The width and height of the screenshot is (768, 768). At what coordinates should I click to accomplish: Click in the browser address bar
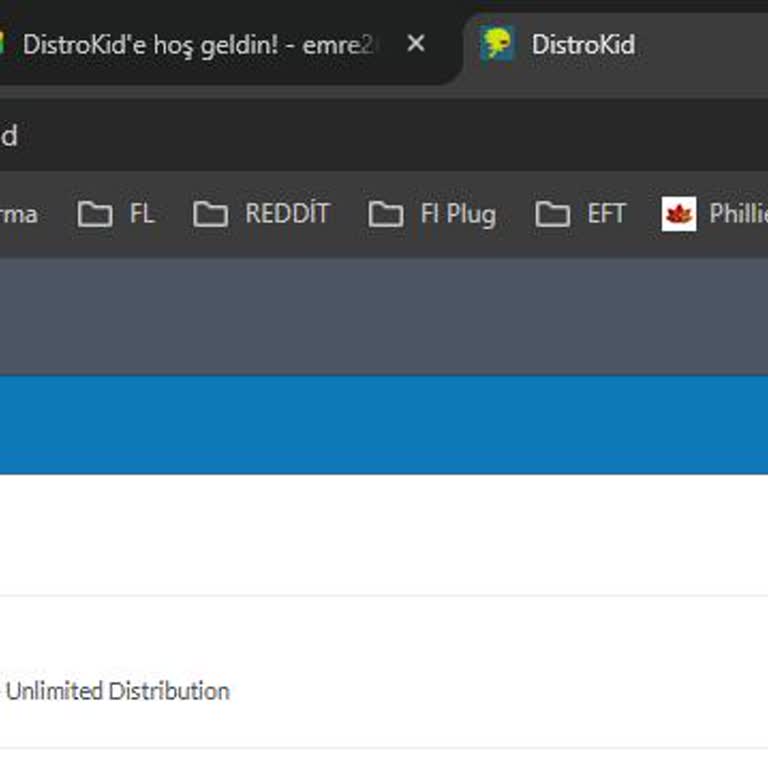click(x=384, y=136)
